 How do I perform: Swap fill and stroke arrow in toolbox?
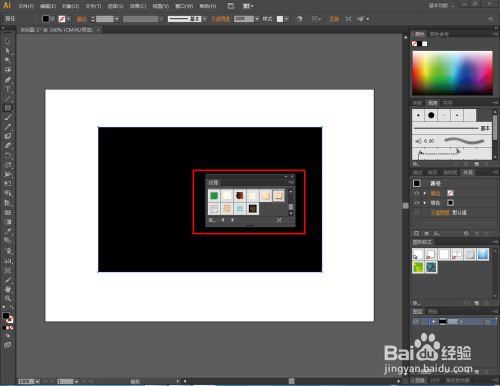12,307
